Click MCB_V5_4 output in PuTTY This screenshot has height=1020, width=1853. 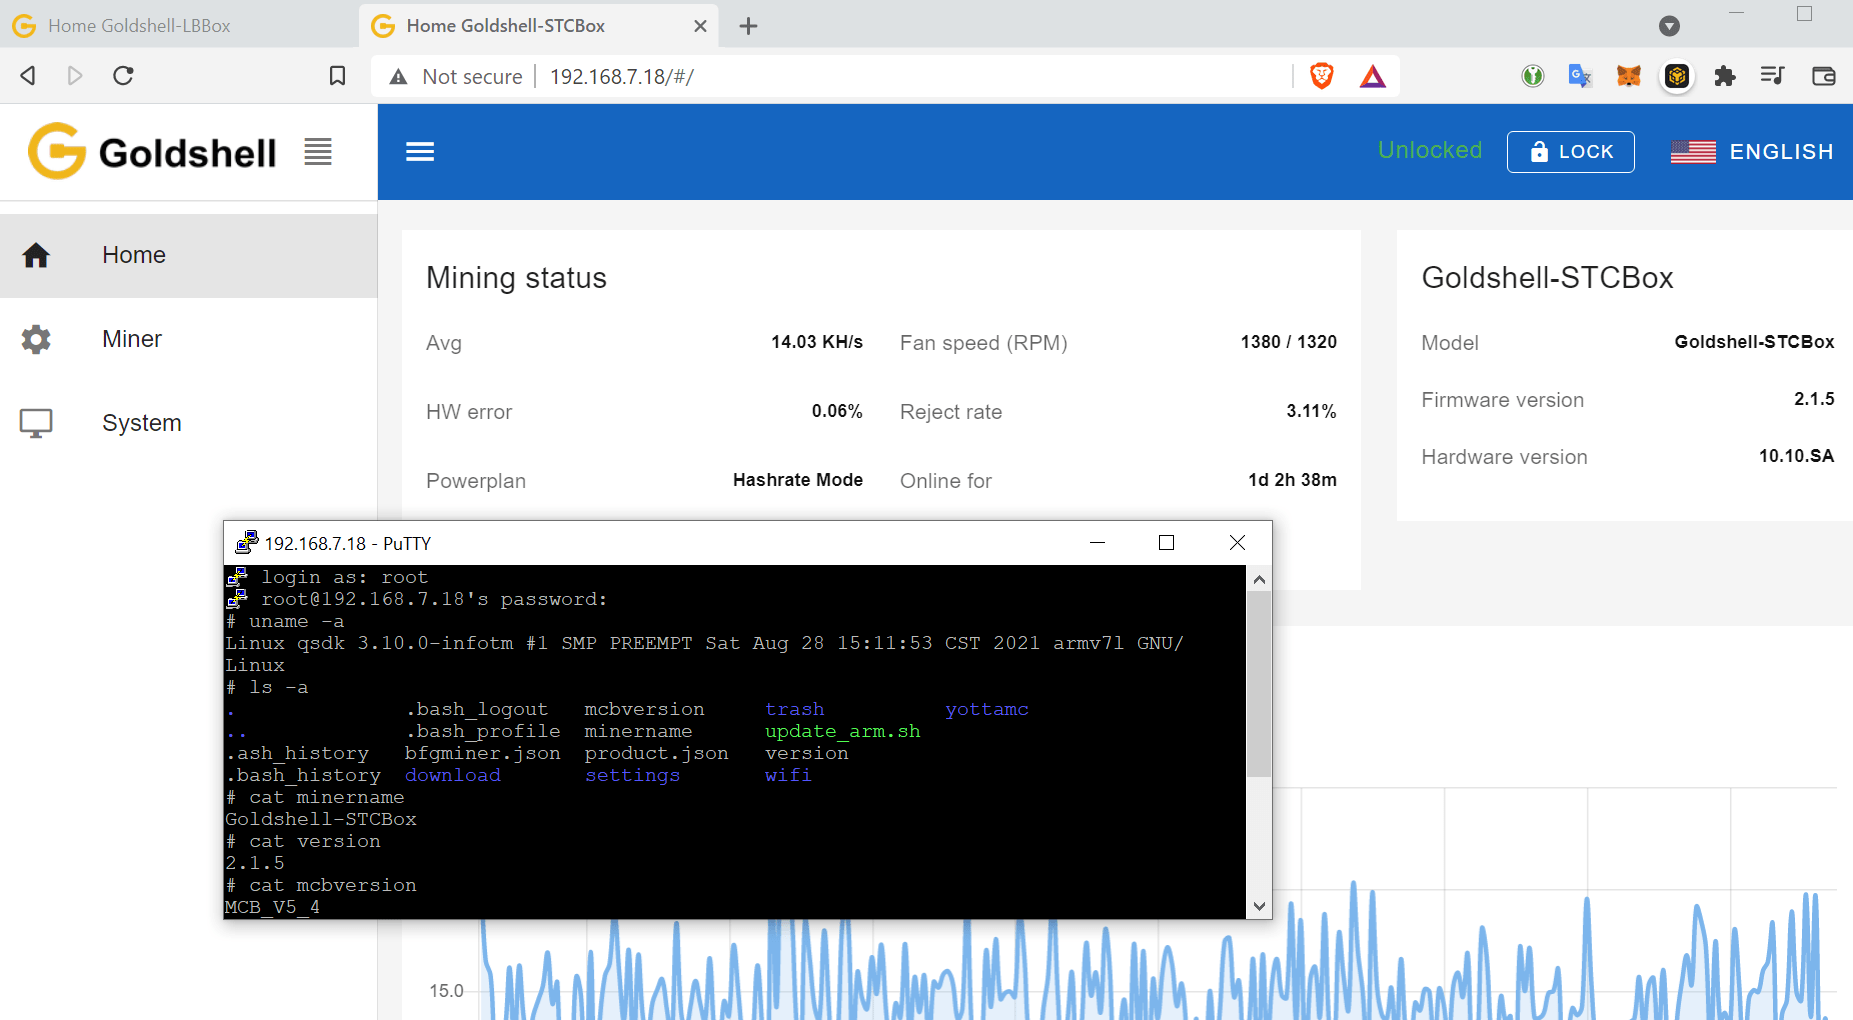[x=272, y=907]
